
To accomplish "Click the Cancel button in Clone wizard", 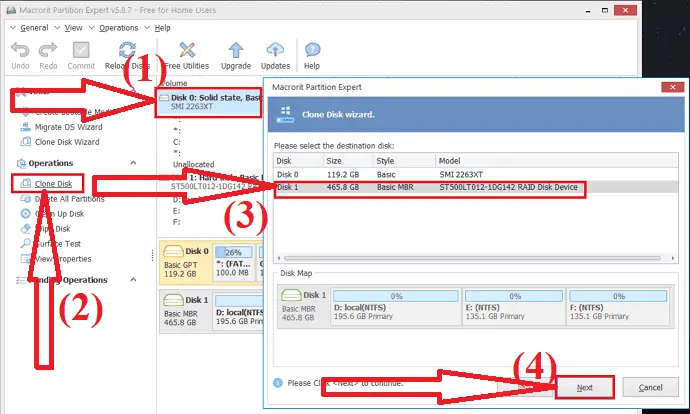I will (650, 387).
